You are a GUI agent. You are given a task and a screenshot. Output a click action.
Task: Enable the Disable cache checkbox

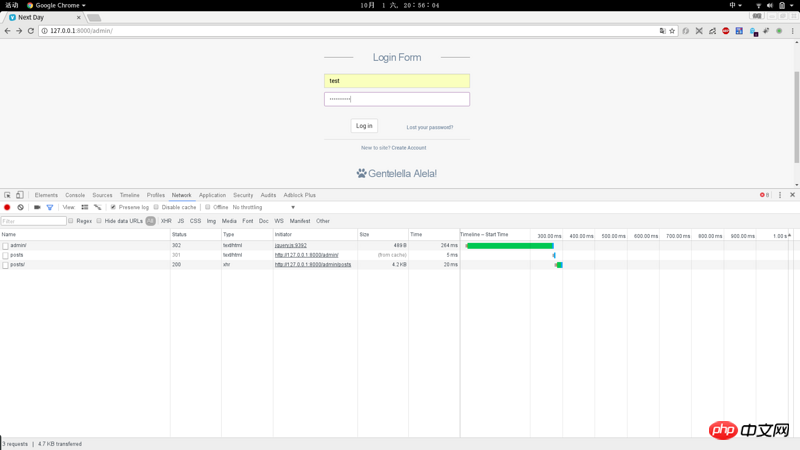(156, 207)
